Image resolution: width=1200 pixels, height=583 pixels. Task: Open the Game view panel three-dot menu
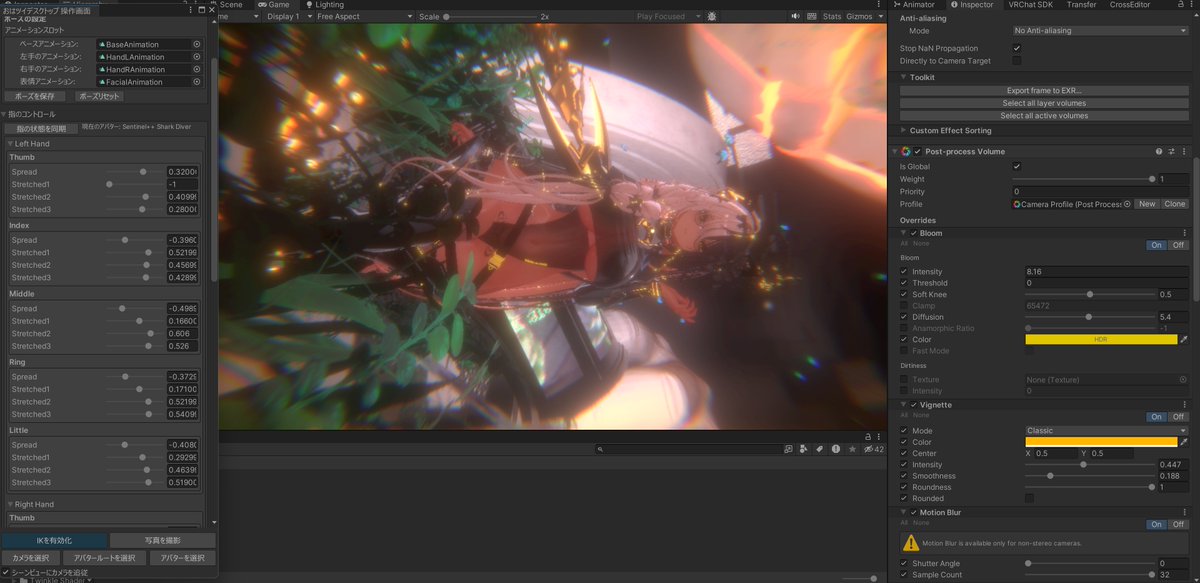coord(881,5)
